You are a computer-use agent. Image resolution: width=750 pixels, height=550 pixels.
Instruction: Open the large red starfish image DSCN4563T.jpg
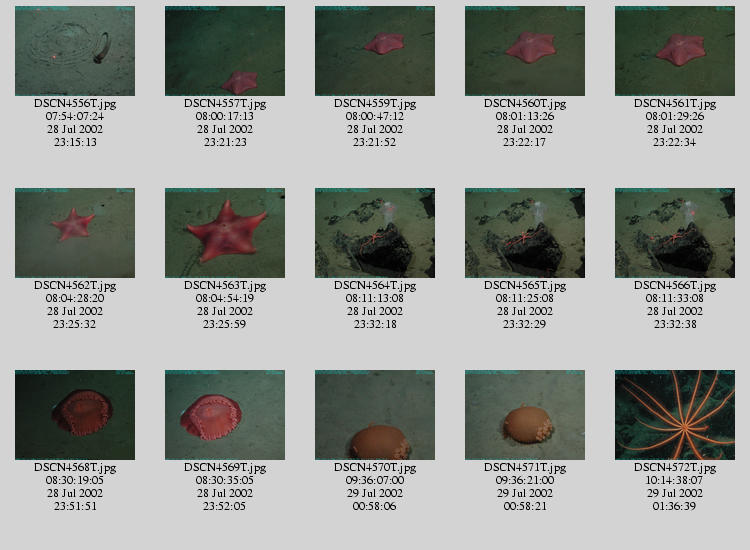click(x=225, y=233)
